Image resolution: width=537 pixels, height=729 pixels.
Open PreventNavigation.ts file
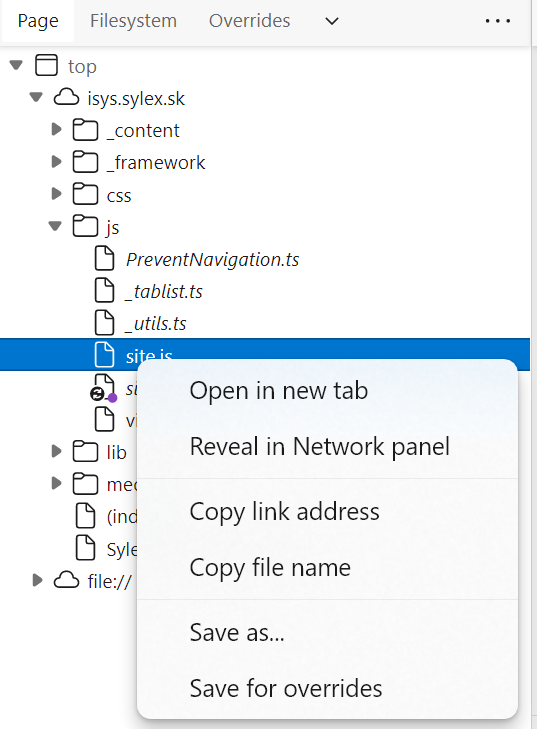(x=212, y=259)
